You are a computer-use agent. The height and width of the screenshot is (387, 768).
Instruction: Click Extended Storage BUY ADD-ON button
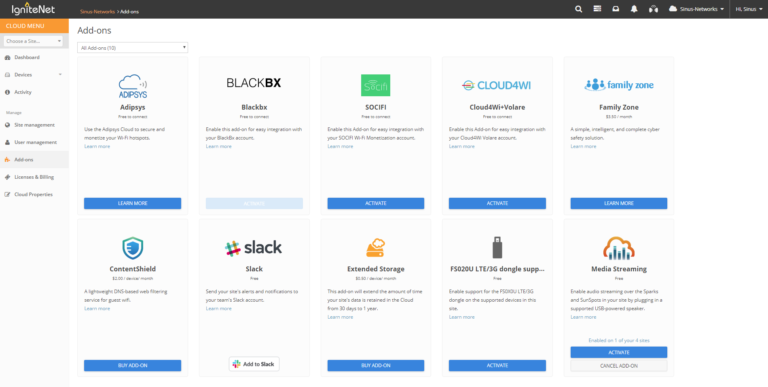(376, 365)
